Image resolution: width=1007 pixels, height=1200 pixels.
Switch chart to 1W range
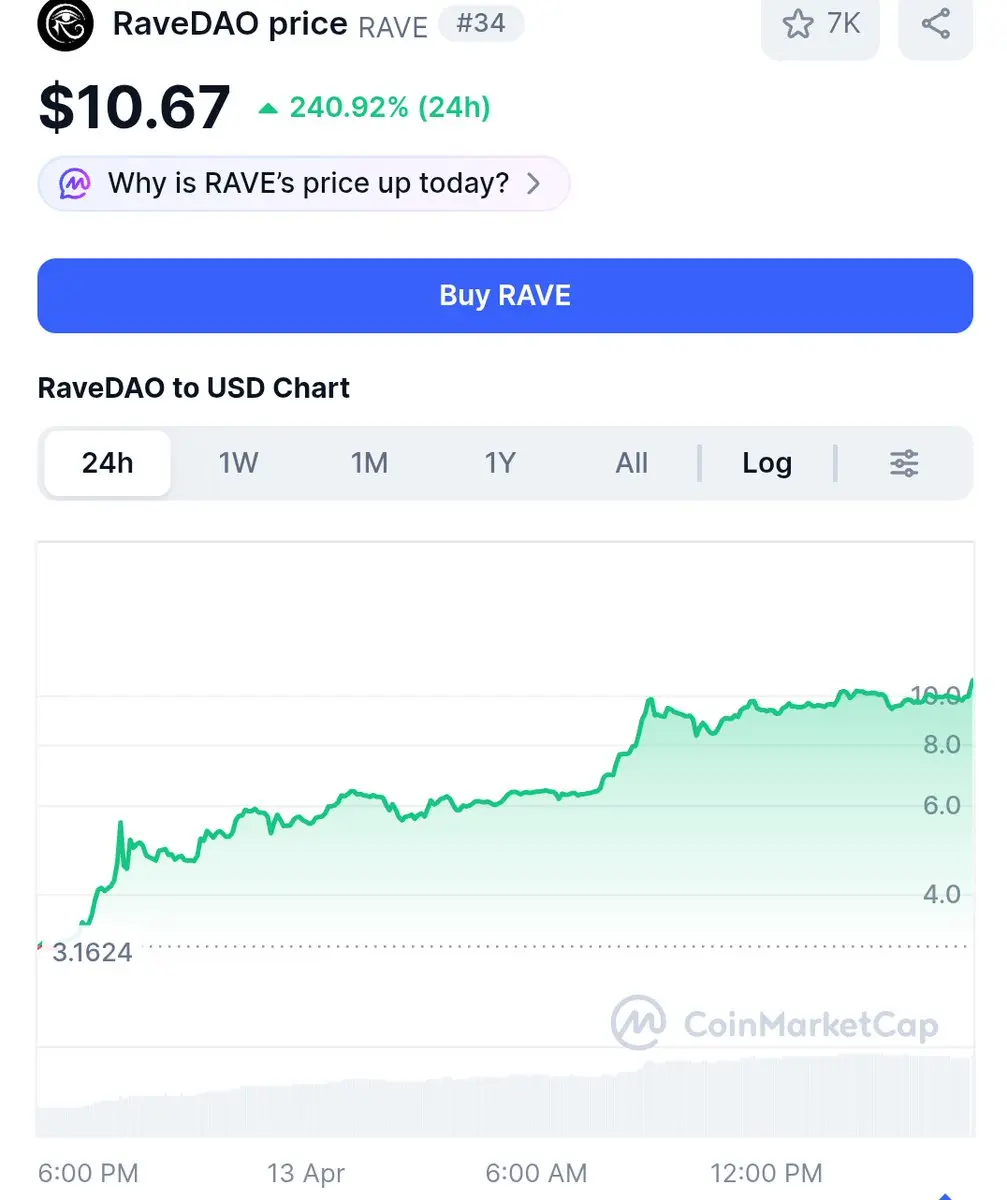[238, 463]
